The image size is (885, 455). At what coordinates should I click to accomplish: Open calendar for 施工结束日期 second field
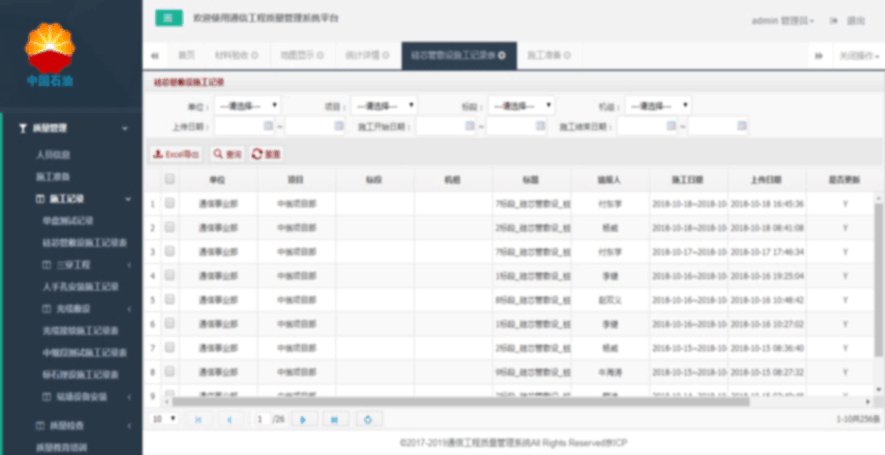tap(742, 126)
